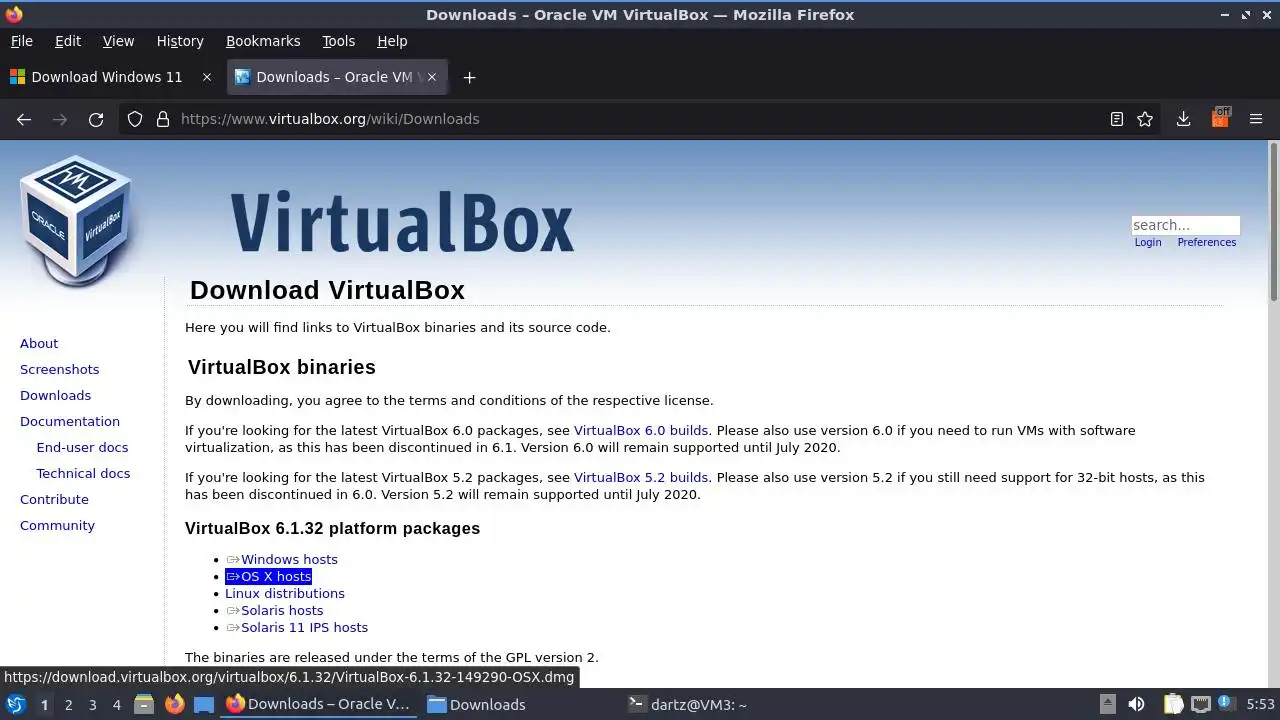
Task: Open Technical docs link
Action: (83, 473)
